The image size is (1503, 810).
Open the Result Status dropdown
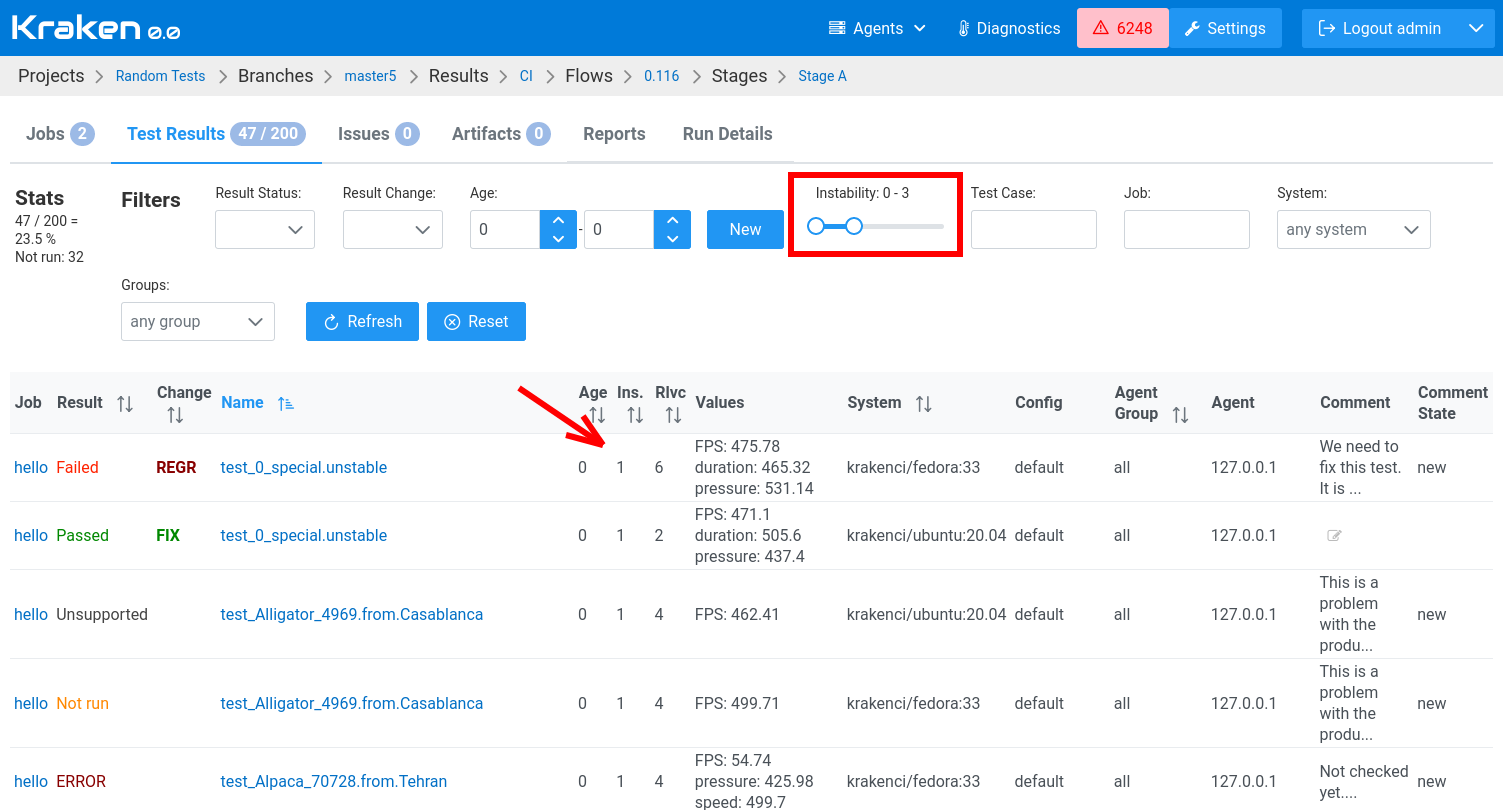click(265, 229)
